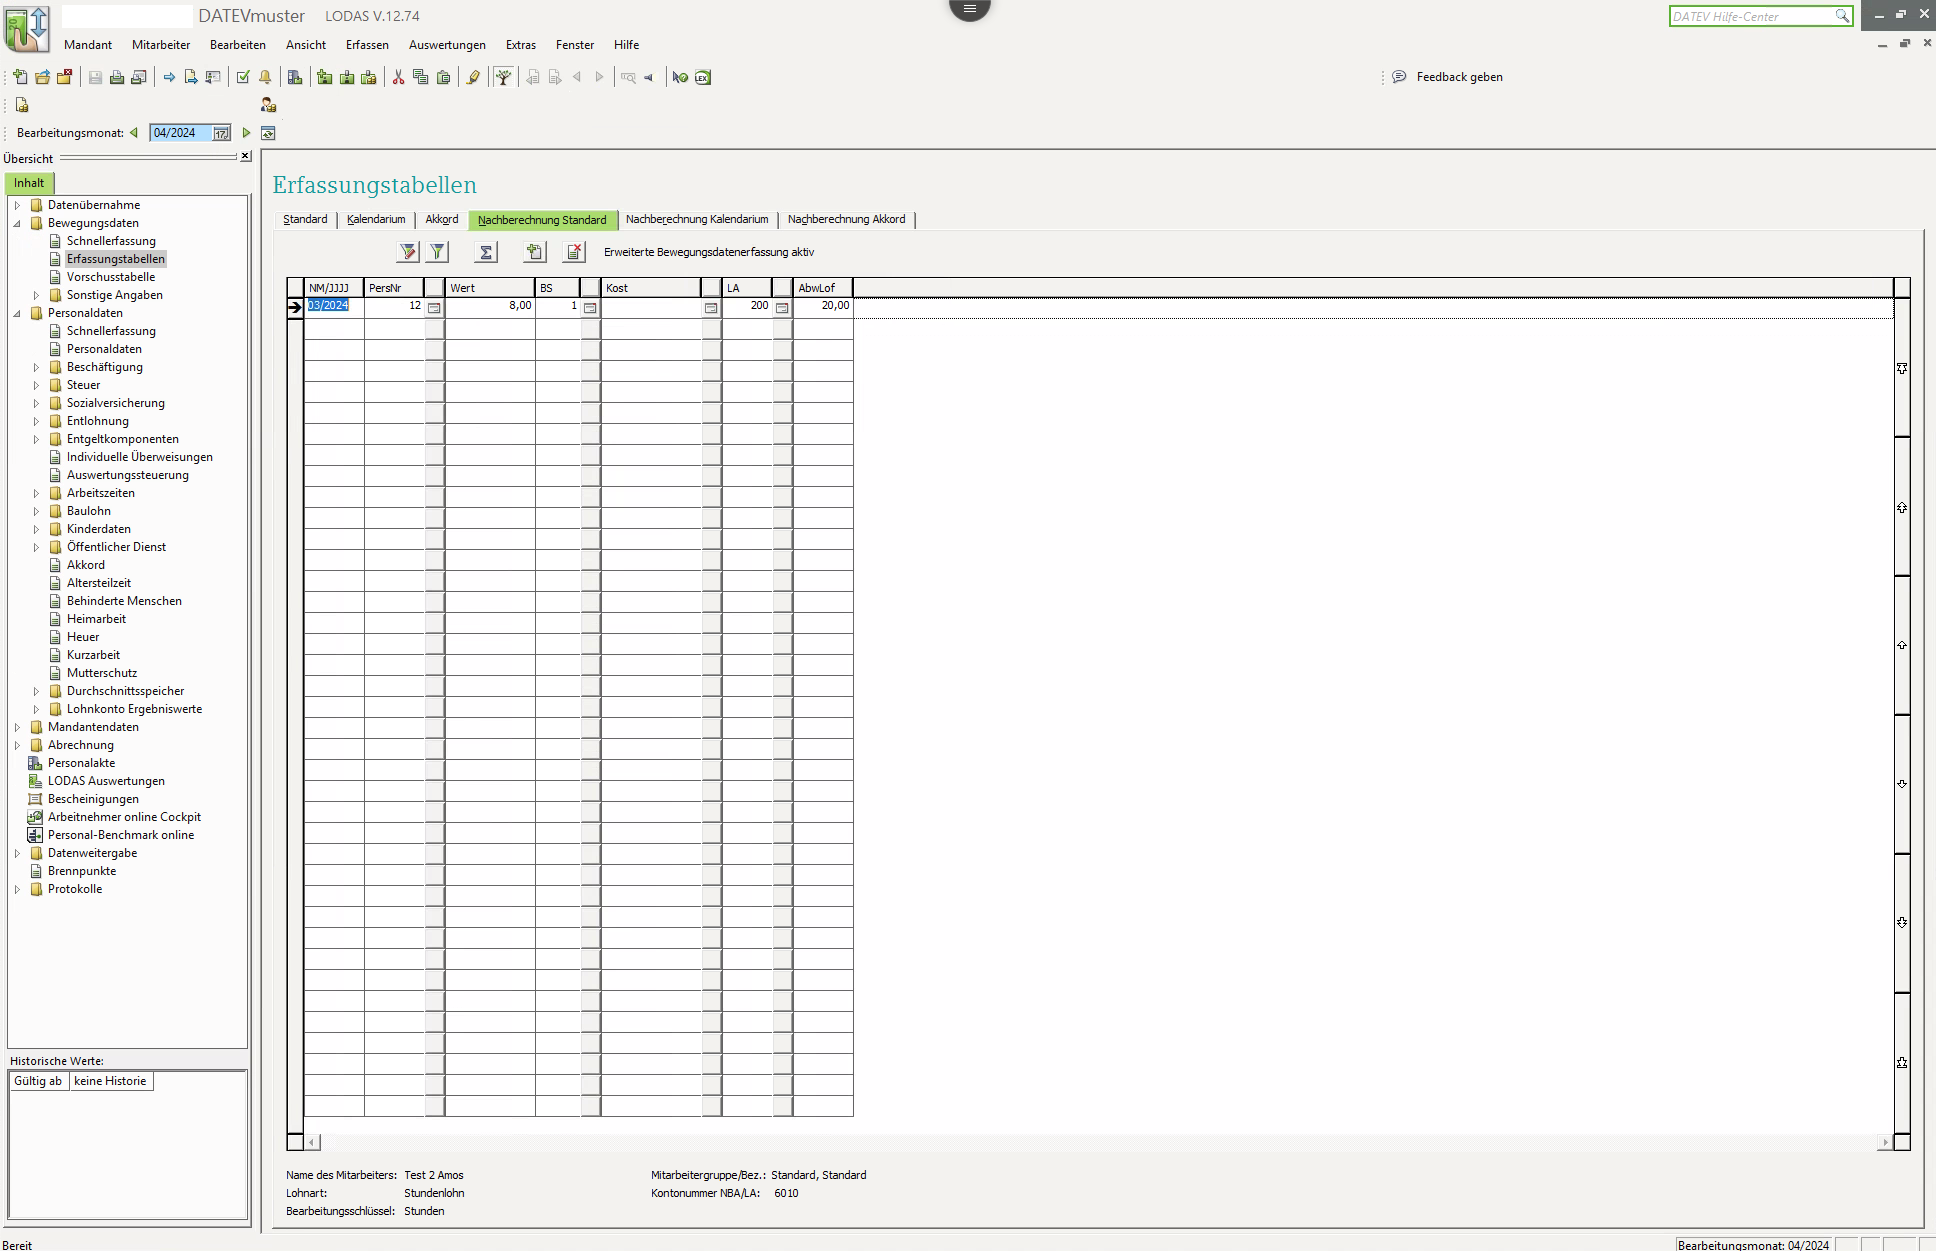Screen dimensions: 1936x1251
Task: Click the person with coins icon
Action: coord(268,105)
